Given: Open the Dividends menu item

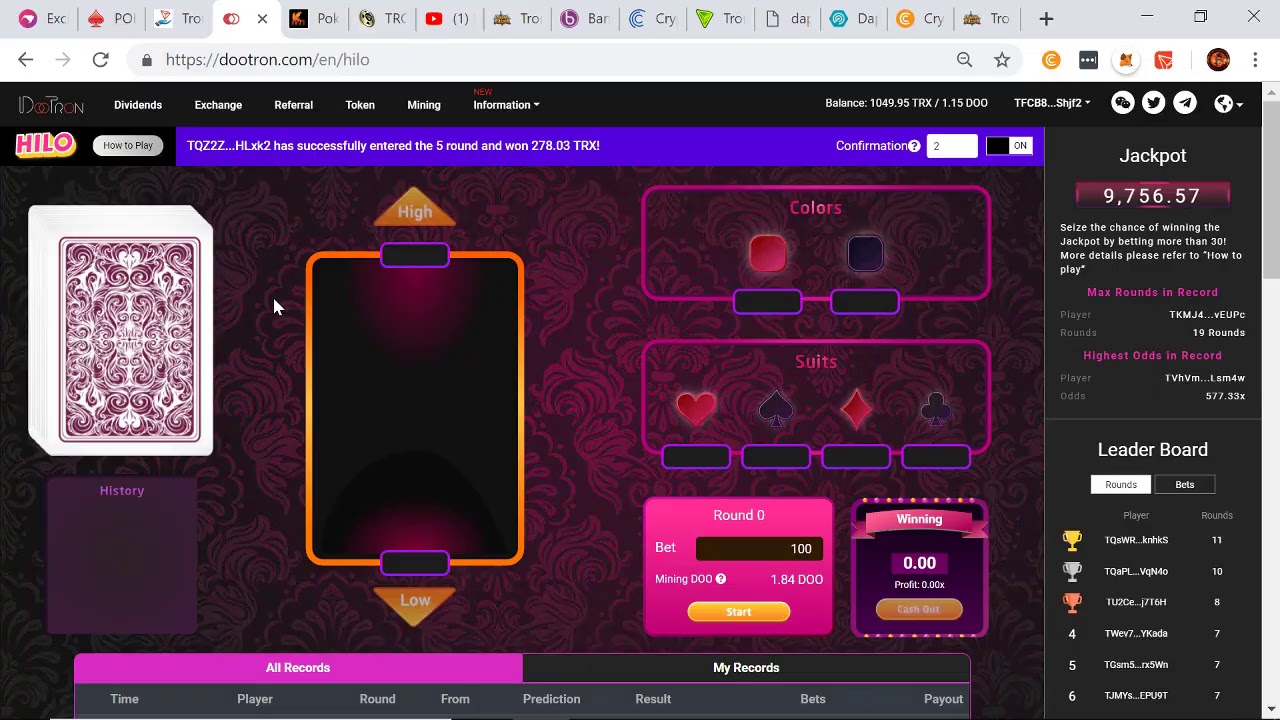Looking at the screenshot, I should point(138,105).
